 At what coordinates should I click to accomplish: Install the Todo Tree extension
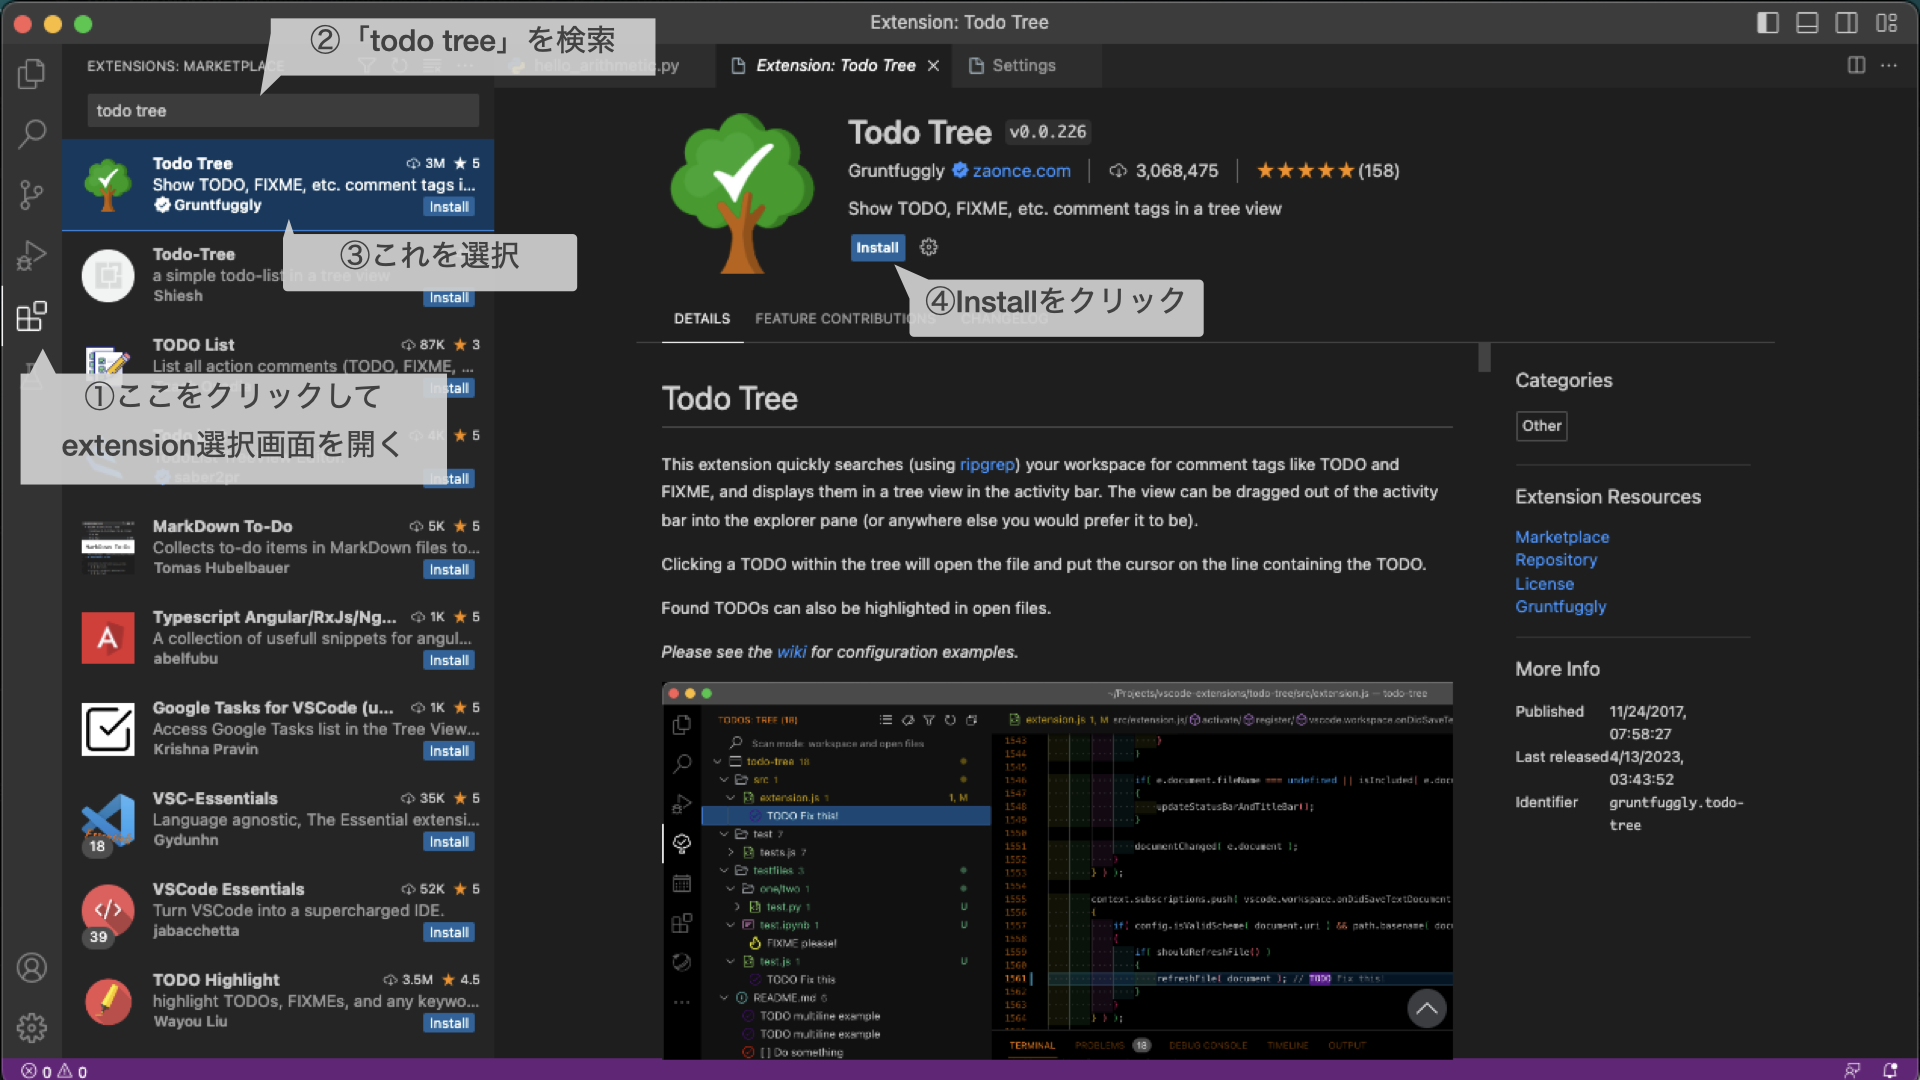pyautogui.click(x=877, y=247)
